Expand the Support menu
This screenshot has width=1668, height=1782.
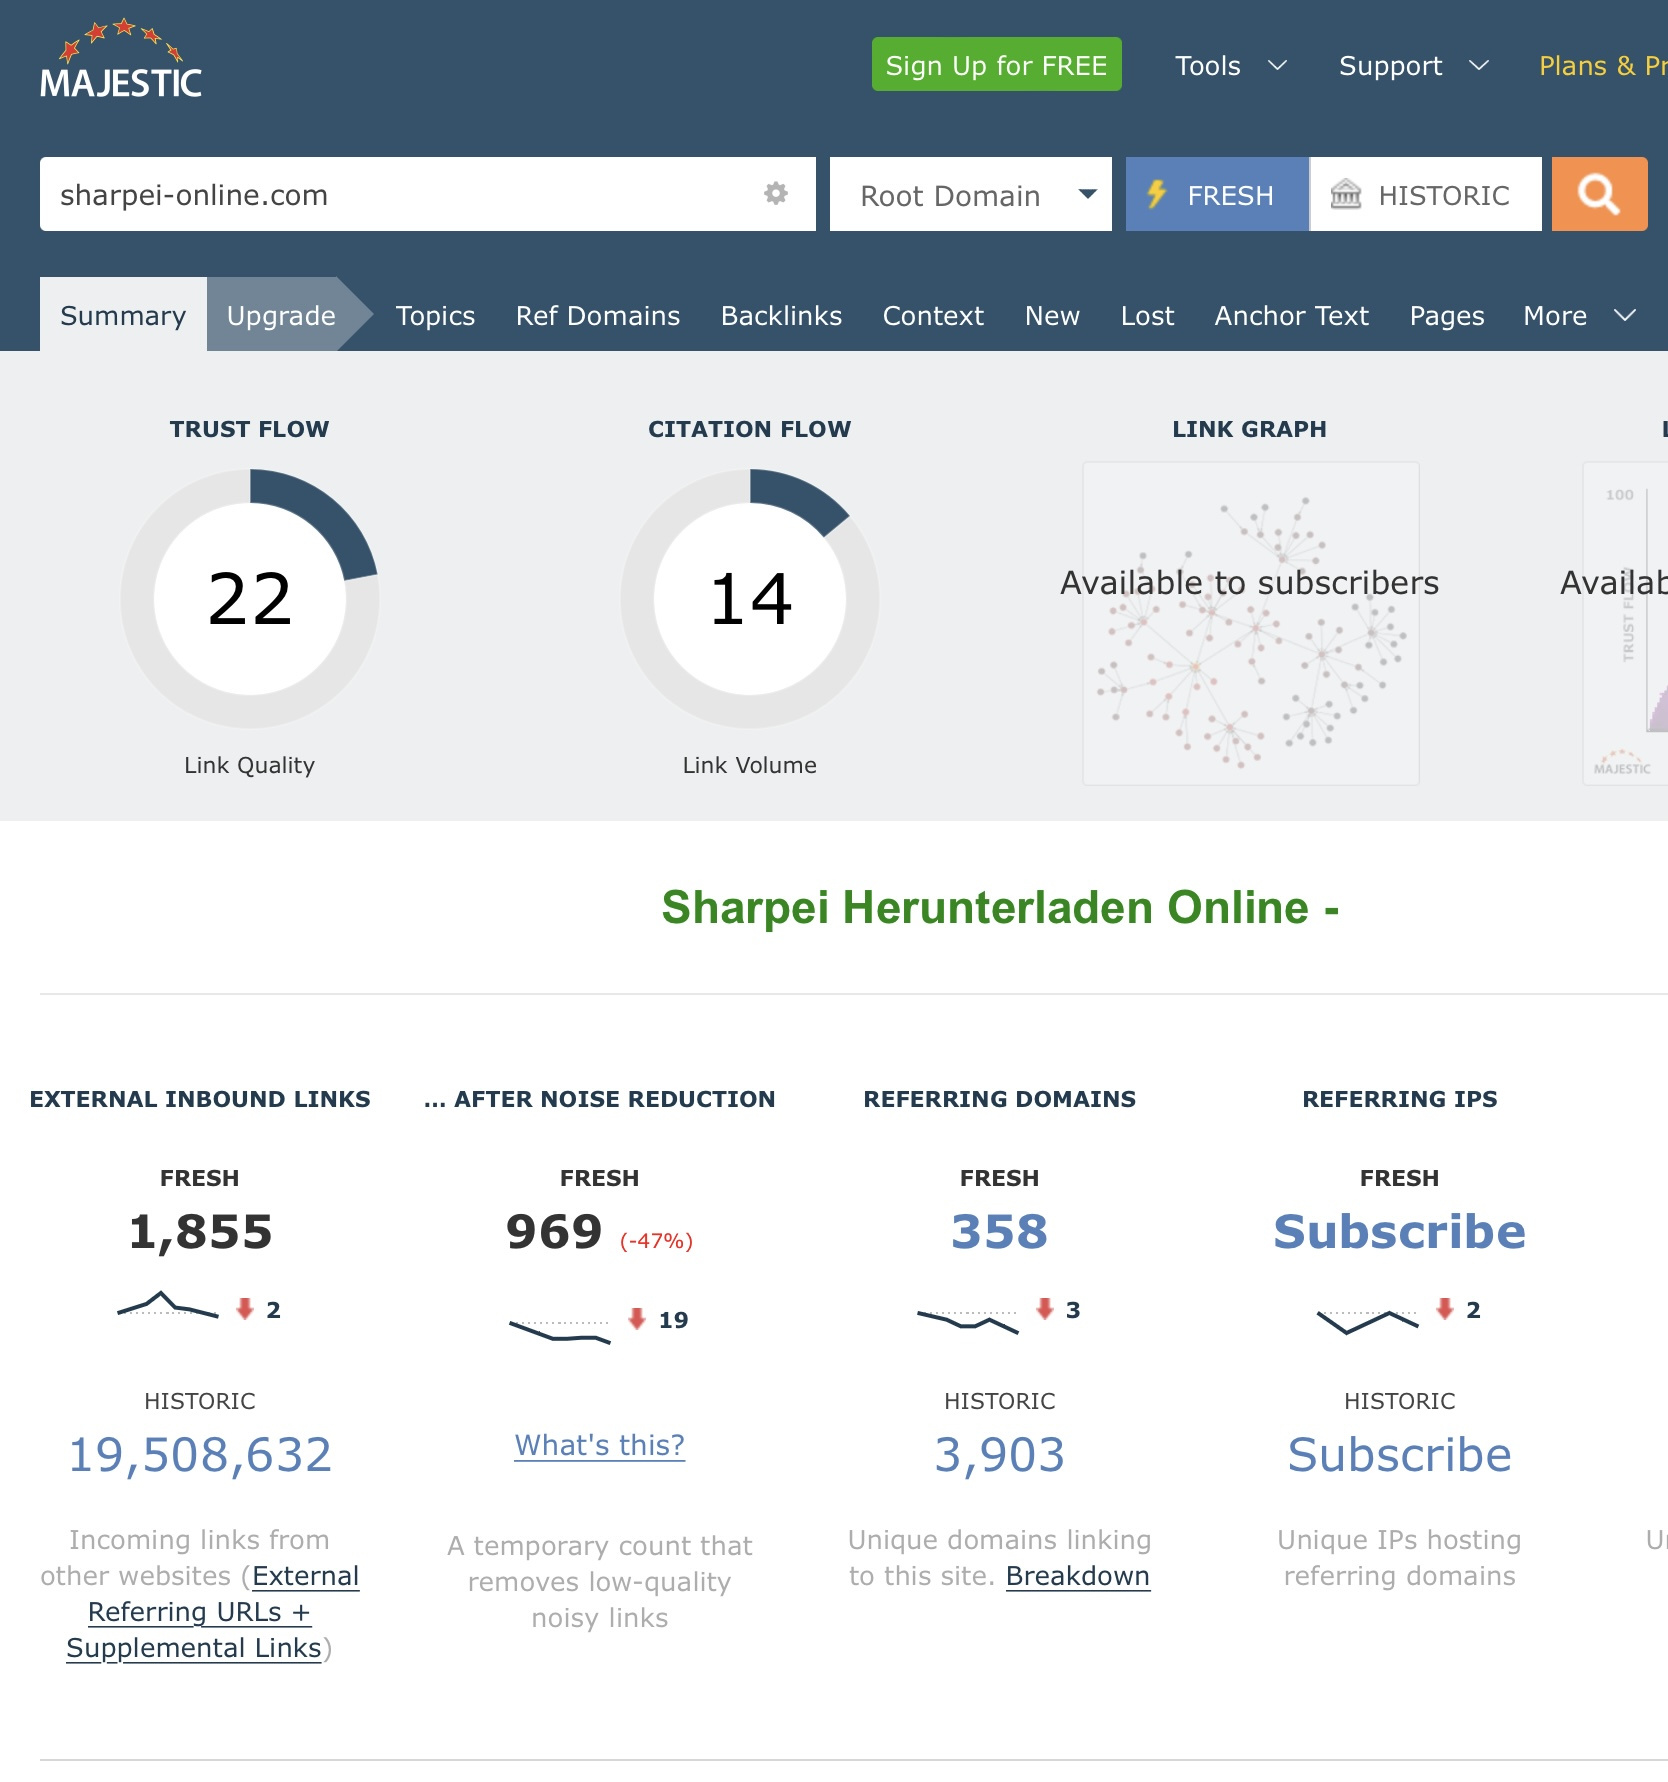(1414, 66)
